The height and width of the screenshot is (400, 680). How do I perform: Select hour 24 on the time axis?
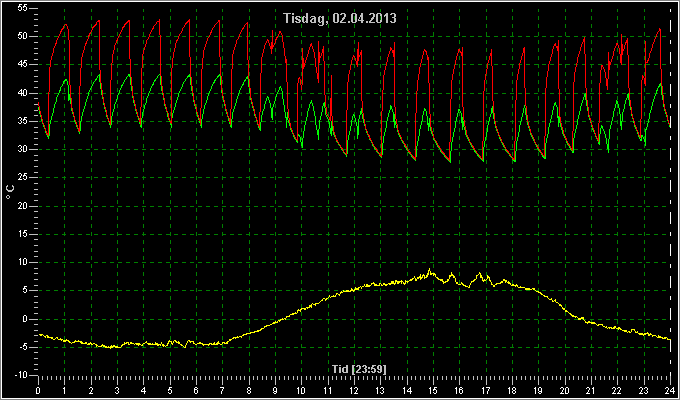(670, 390)
